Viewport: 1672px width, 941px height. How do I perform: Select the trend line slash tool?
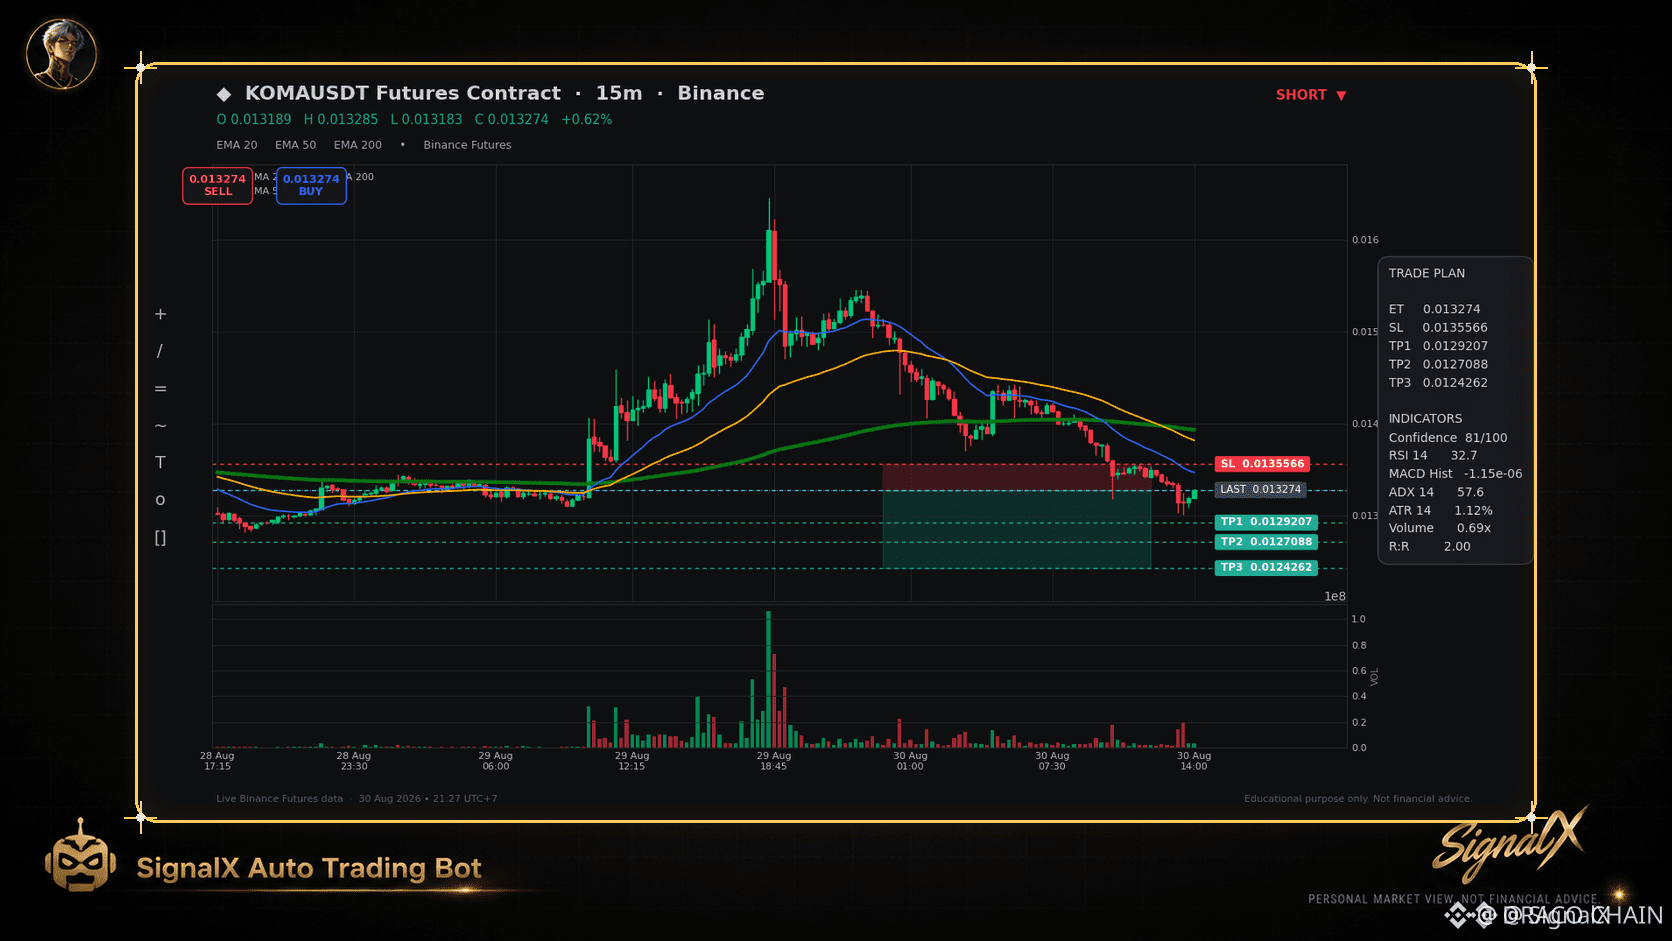tap(160, 351)
